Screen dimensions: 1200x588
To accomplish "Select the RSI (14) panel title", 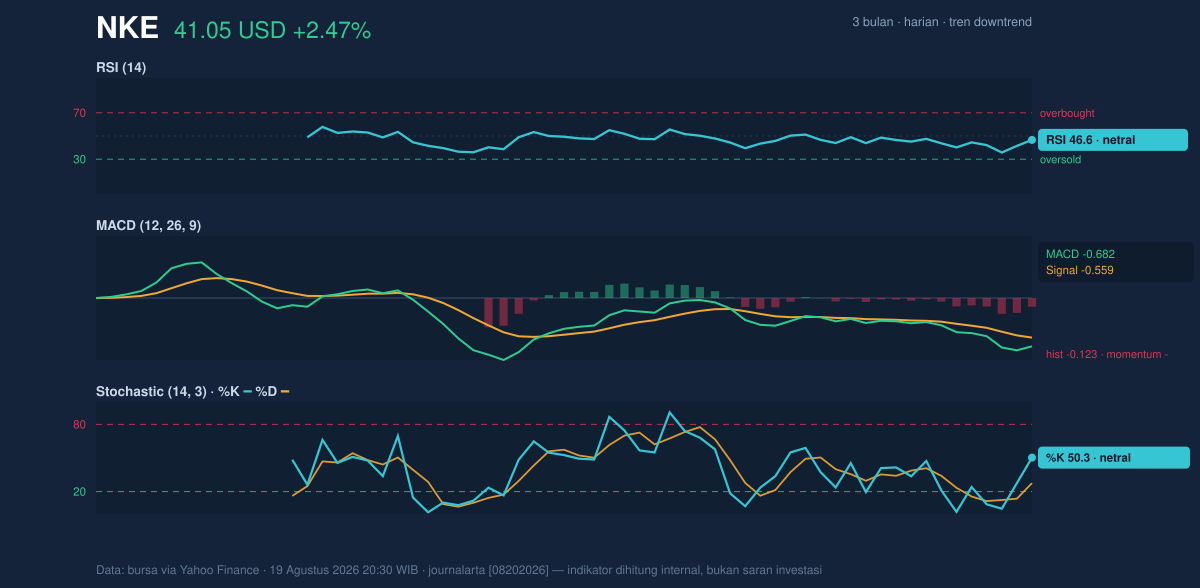I will pos(121,67).
